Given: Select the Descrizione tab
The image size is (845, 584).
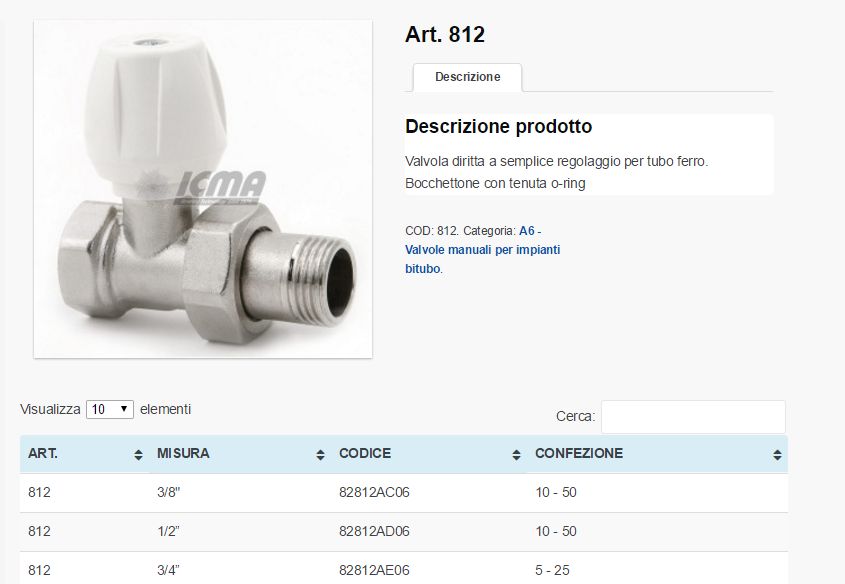Looking at the screenshot, I should [467, 77].
